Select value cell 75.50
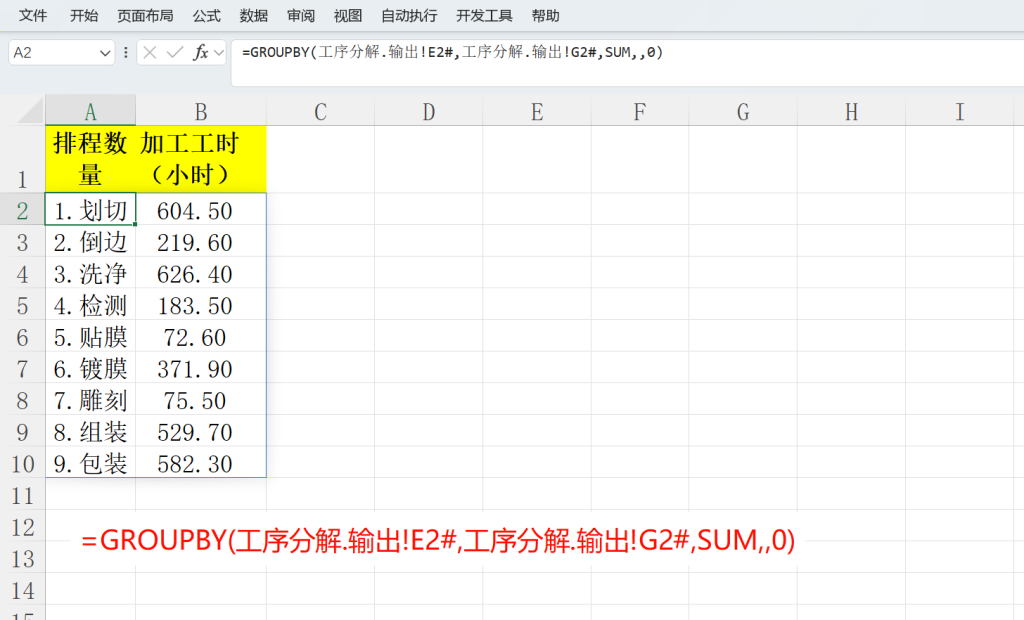1024x620 pixels. (x=201, y=399)
